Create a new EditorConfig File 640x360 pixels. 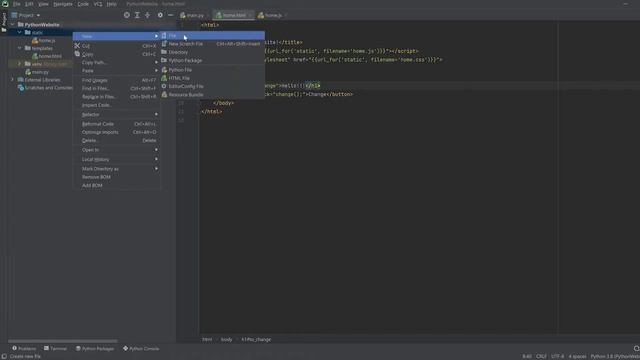212,86
